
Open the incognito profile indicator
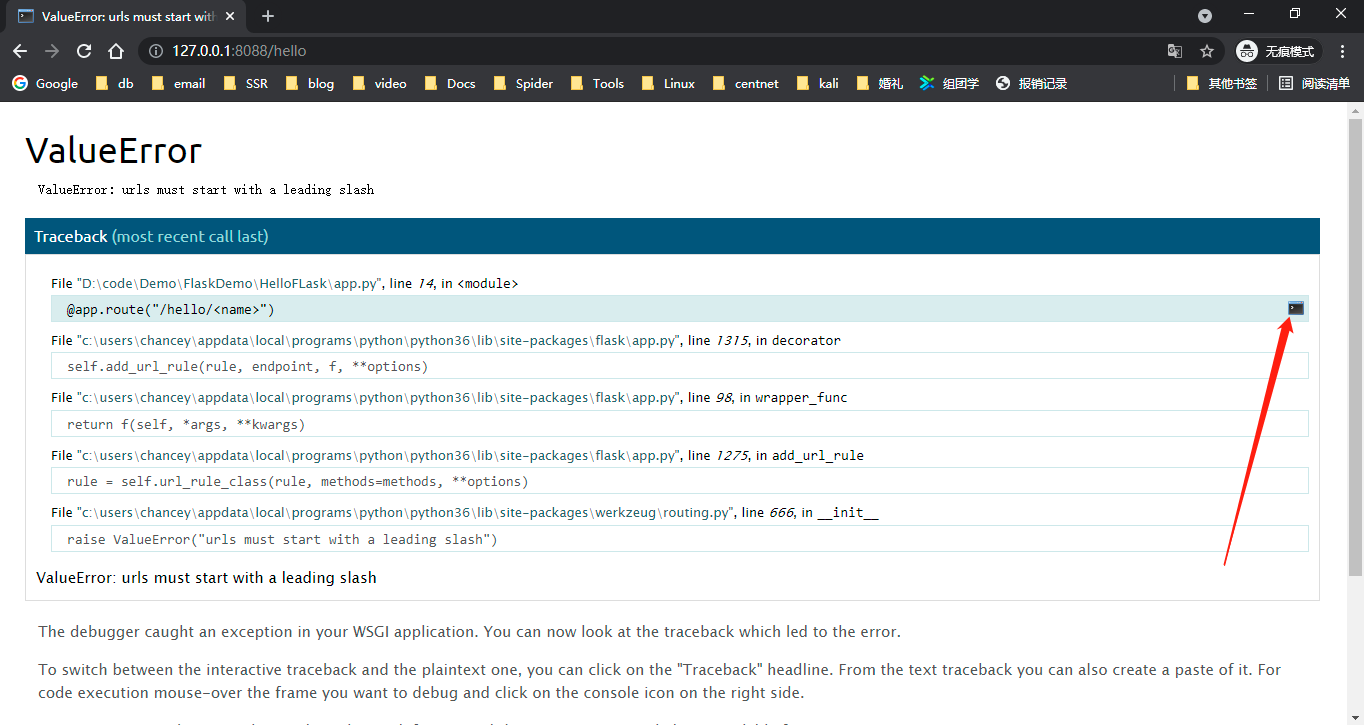pyautogui.click(x=1279, y=51)
